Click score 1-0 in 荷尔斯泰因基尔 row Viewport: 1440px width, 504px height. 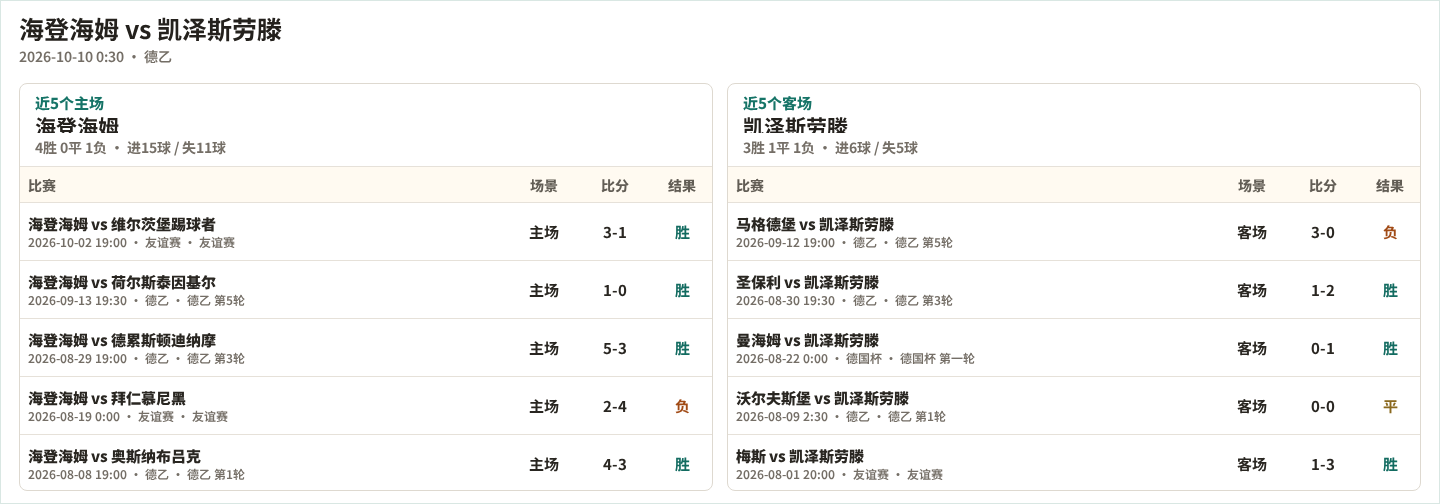(615, 290)
